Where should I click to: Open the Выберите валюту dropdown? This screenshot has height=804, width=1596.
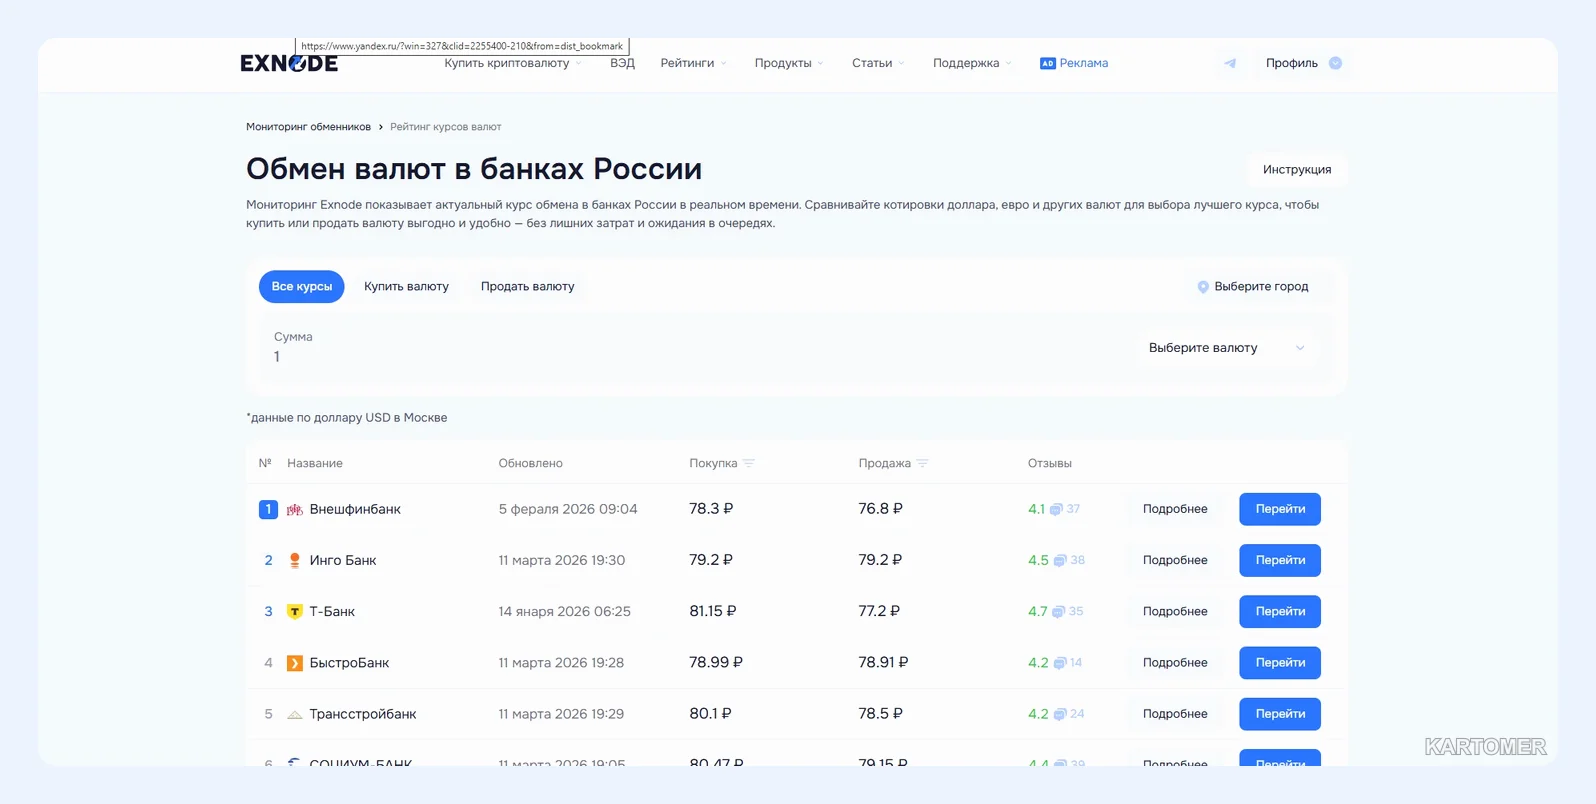coord(1227,348)
